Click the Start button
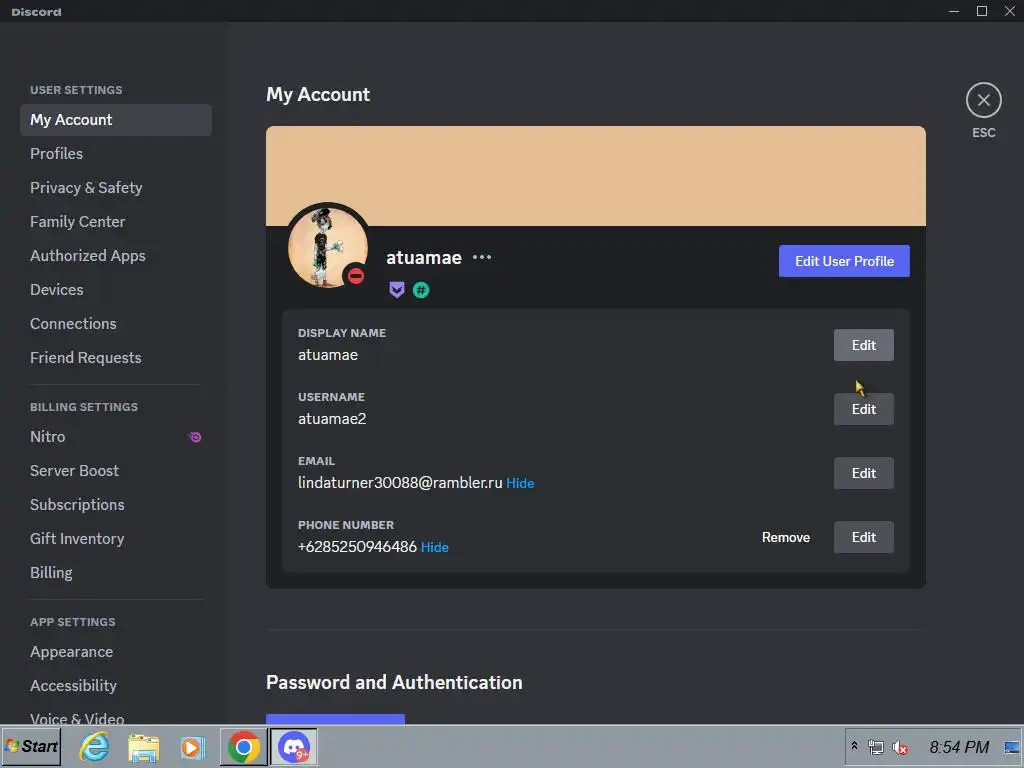The image size is (1024, 768). point(31,746)
